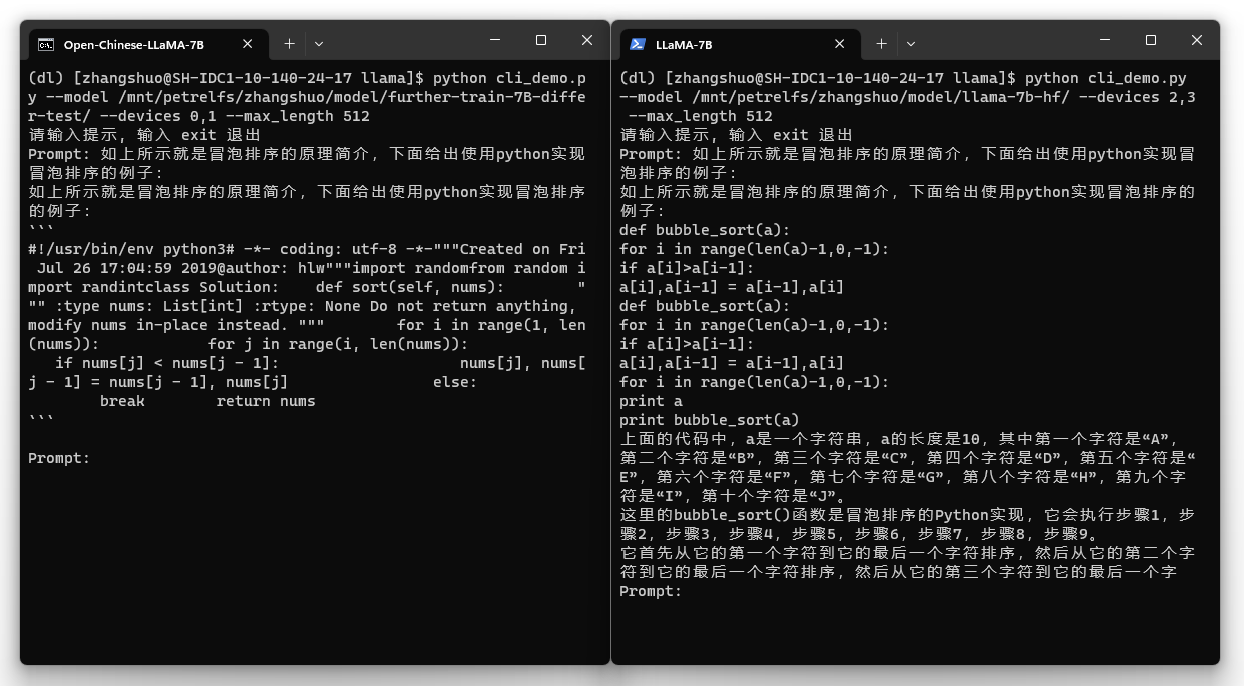Open the new tab dropdown in the right window
The image size is (1244, 686).
coord(911,43)
